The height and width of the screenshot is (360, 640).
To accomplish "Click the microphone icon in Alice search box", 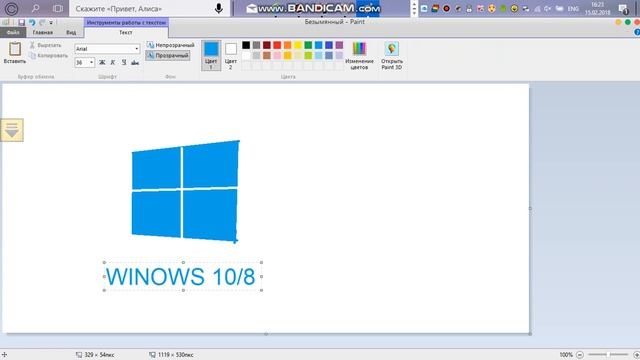I will (219, 8).
